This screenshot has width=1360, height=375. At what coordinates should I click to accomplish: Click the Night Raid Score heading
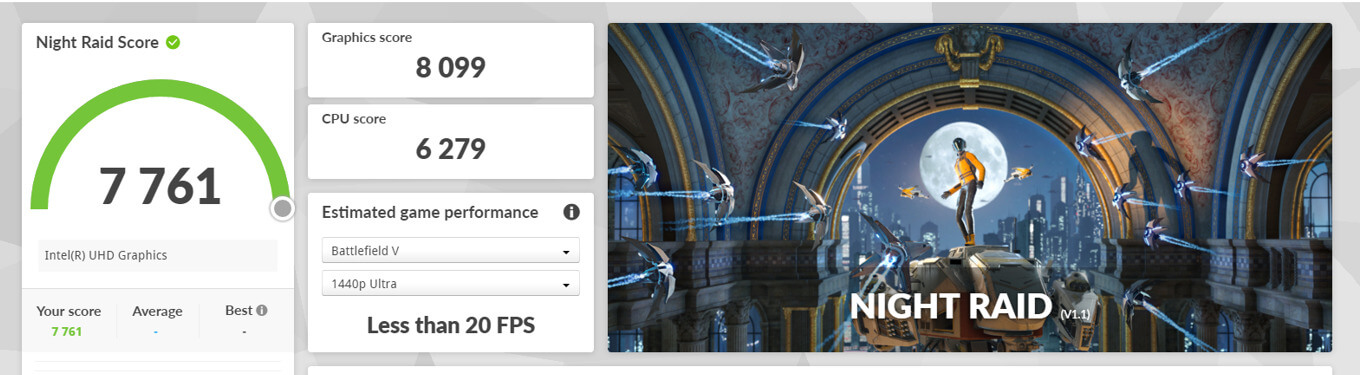point(97,43)
